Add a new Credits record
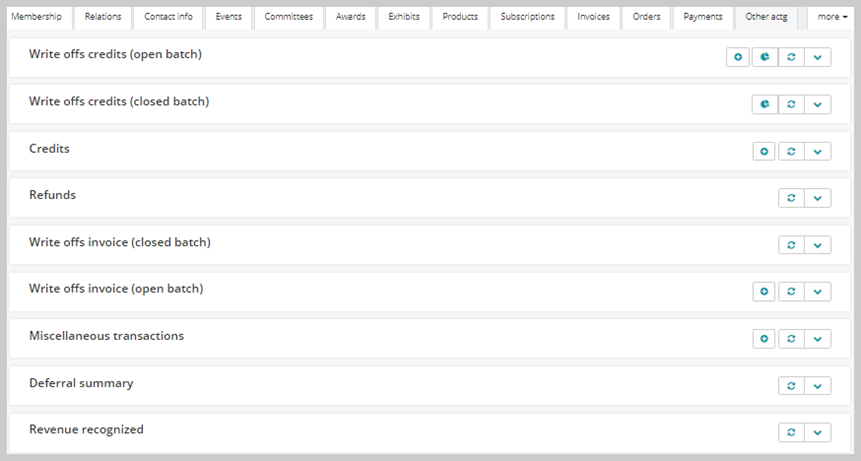 pos(764,151)
